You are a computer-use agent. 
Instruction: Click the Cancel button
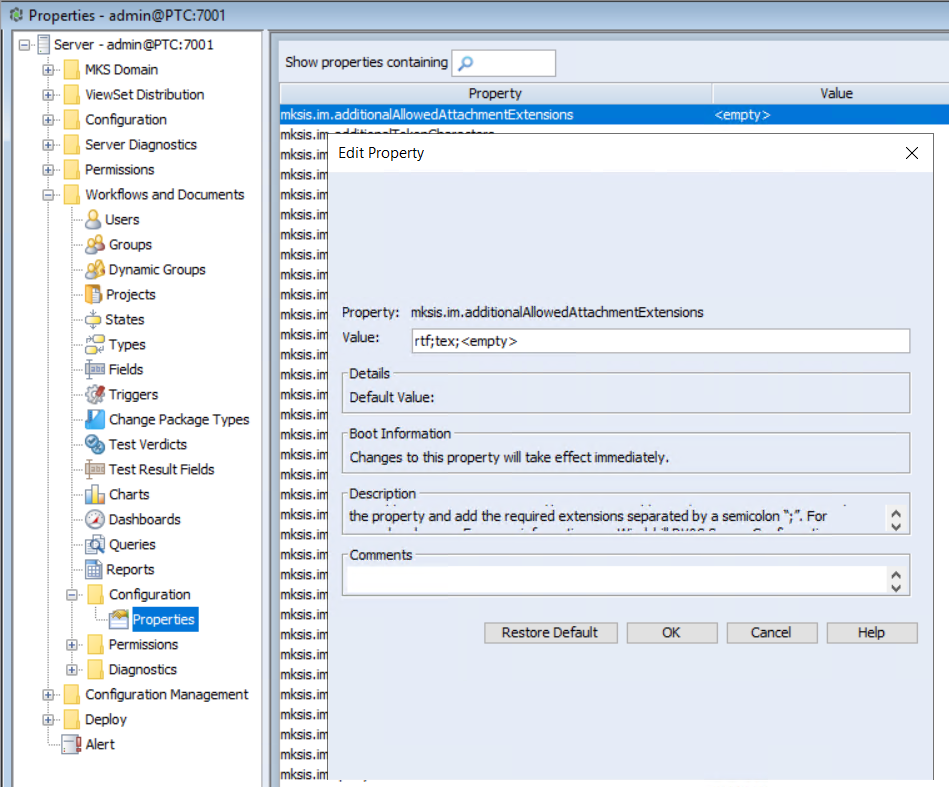click(x=770, y=633)
